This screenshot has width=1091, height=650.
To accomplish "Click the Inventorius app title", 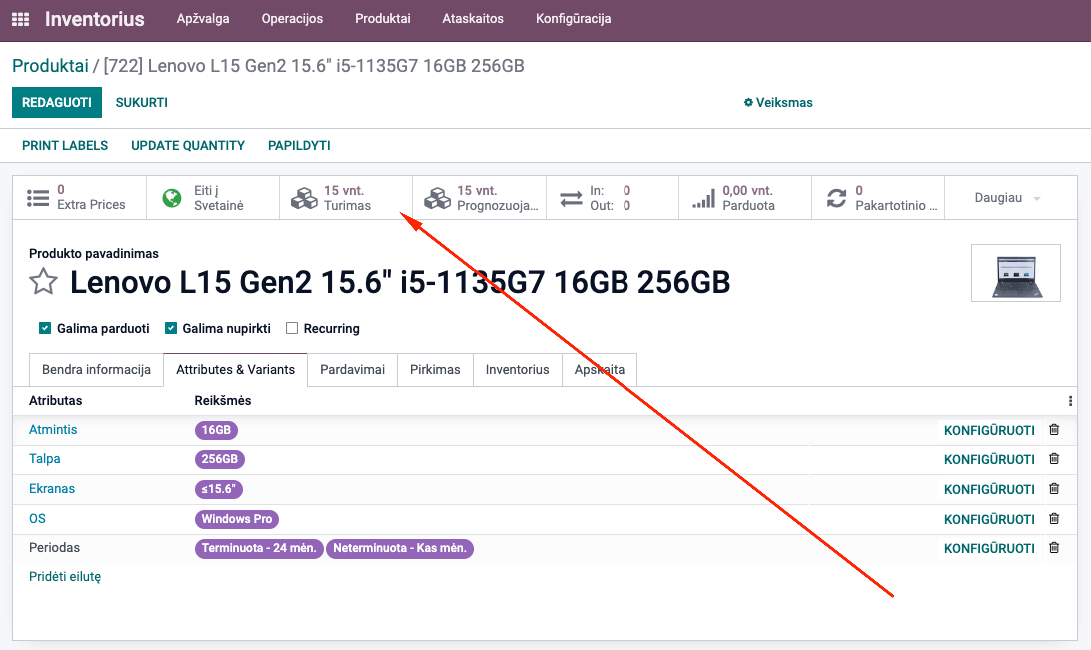I will click(95, 19).
